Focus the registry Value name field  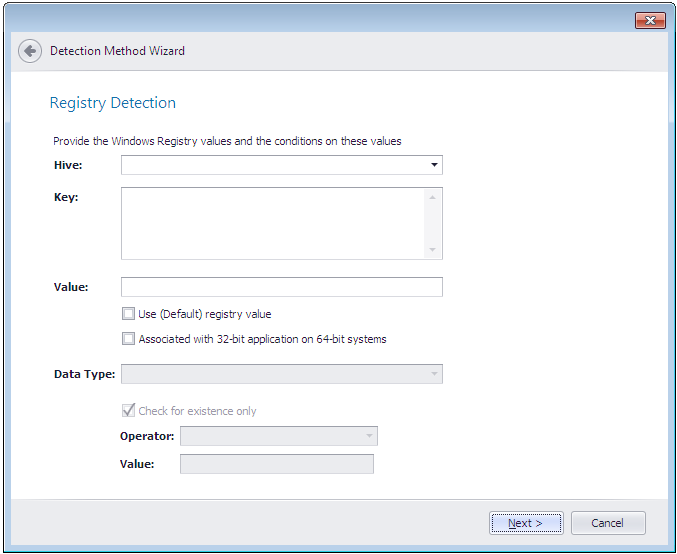[281, 288]
